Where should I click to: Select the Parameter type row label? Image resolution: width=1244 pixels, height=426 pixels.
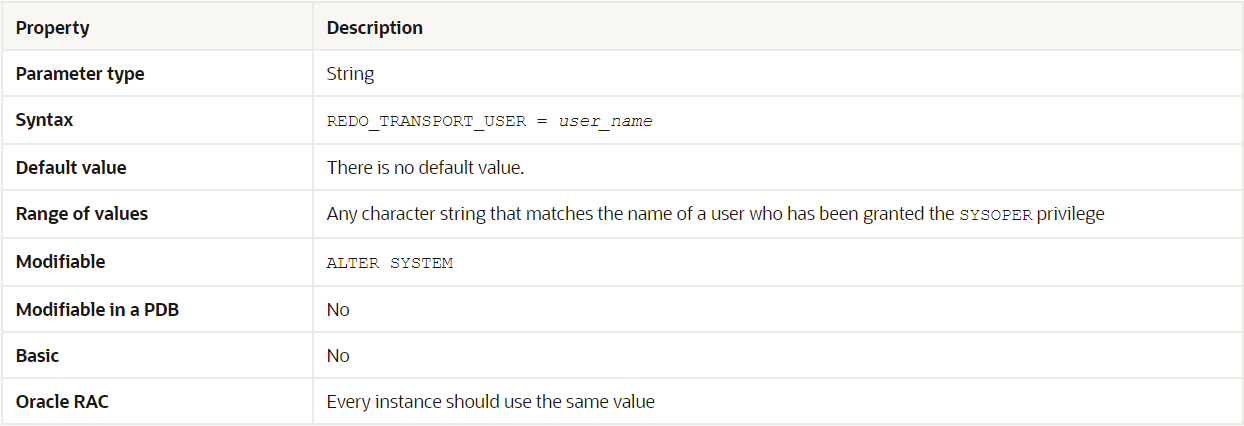(80, 74)
